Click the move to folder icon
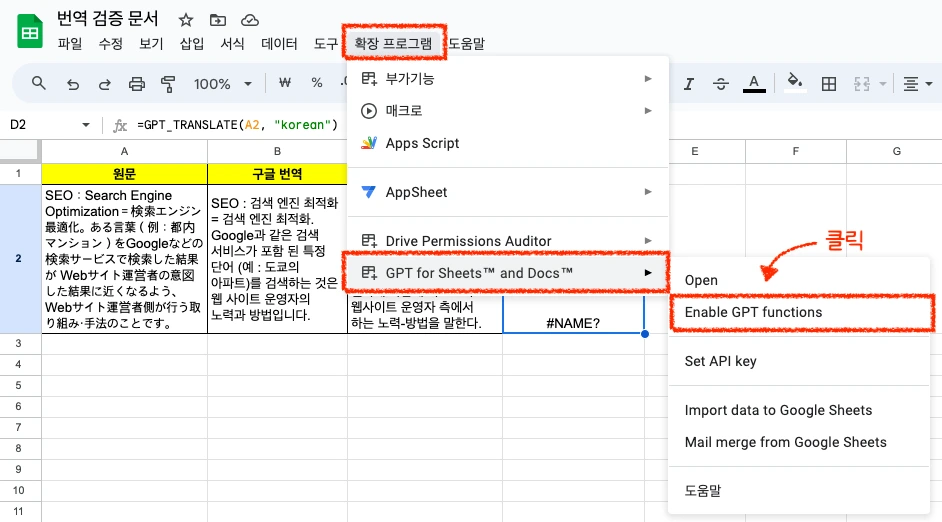942x522 pixels. 217,20
